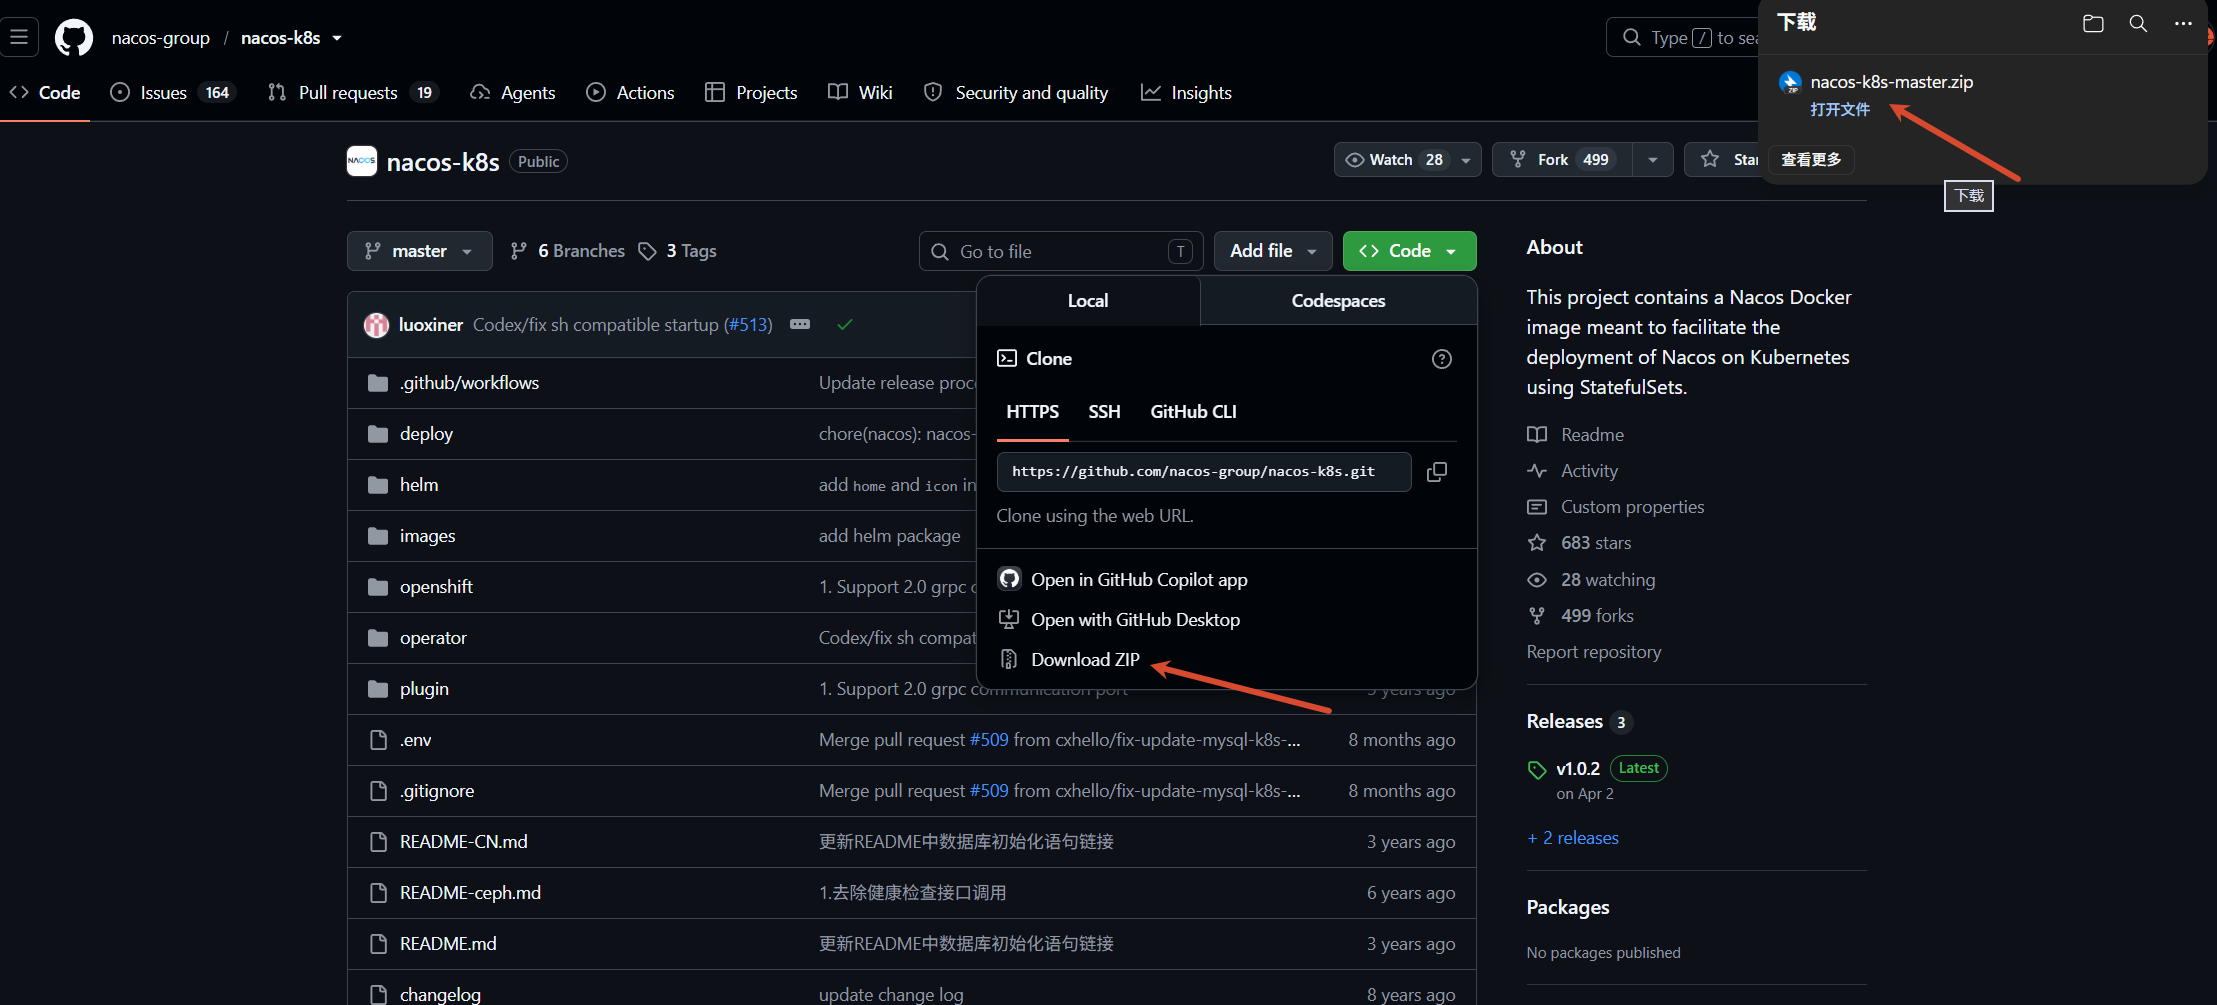Click the 查看更多 button in downloads
The height and width of the screenshot is (1005, 2217).
(x=1811, y=160)
